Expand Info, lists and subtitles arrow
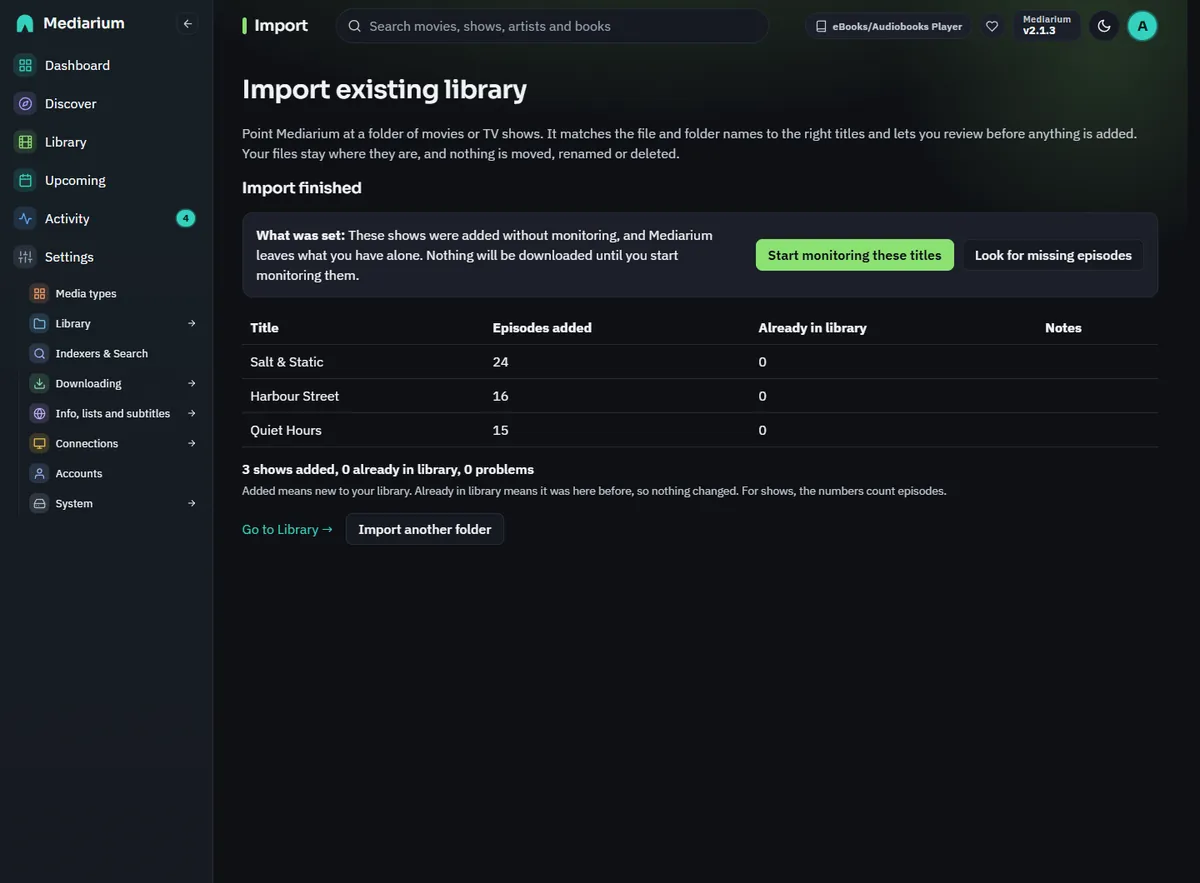Viewport: 1200px width, 883px height. (192, 414)
